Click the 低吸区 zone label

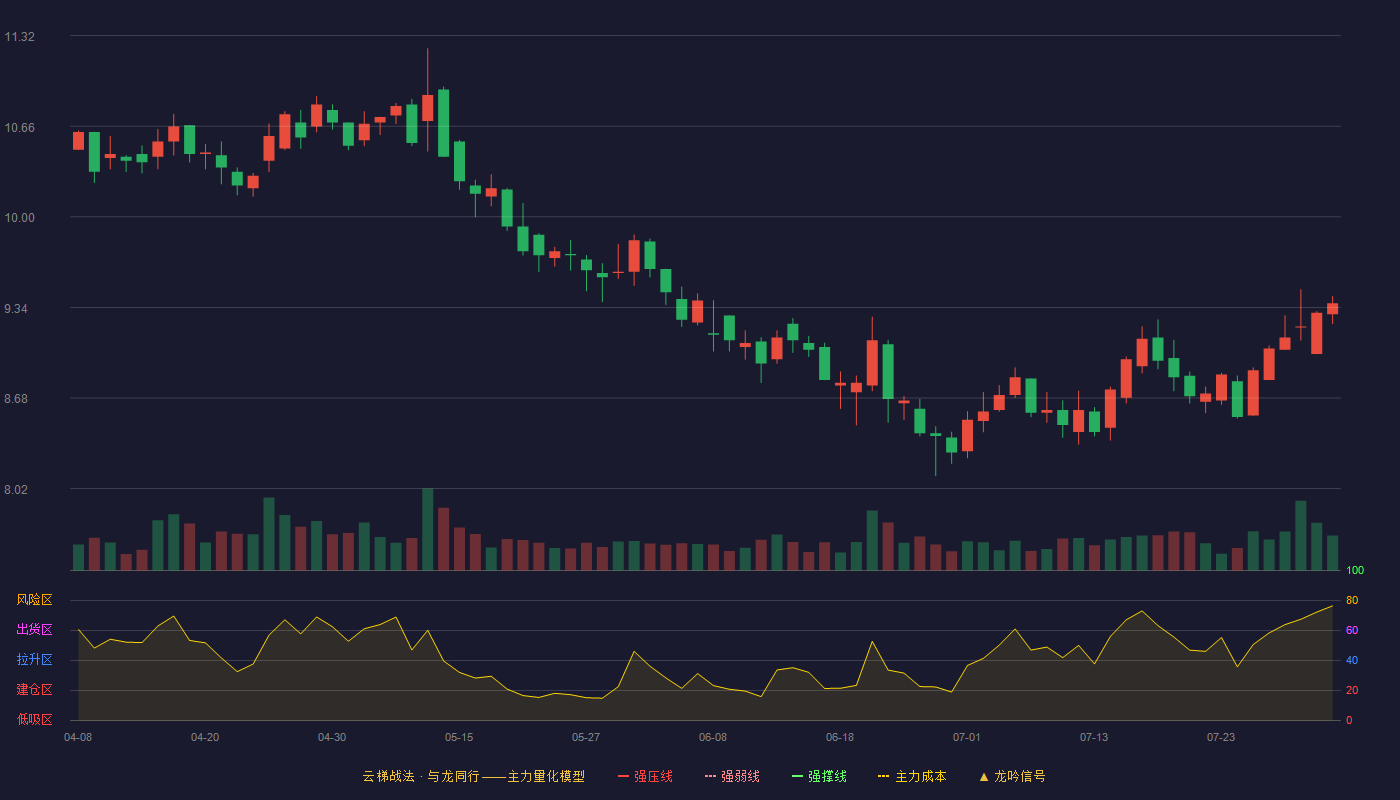[x=34, y=720]
